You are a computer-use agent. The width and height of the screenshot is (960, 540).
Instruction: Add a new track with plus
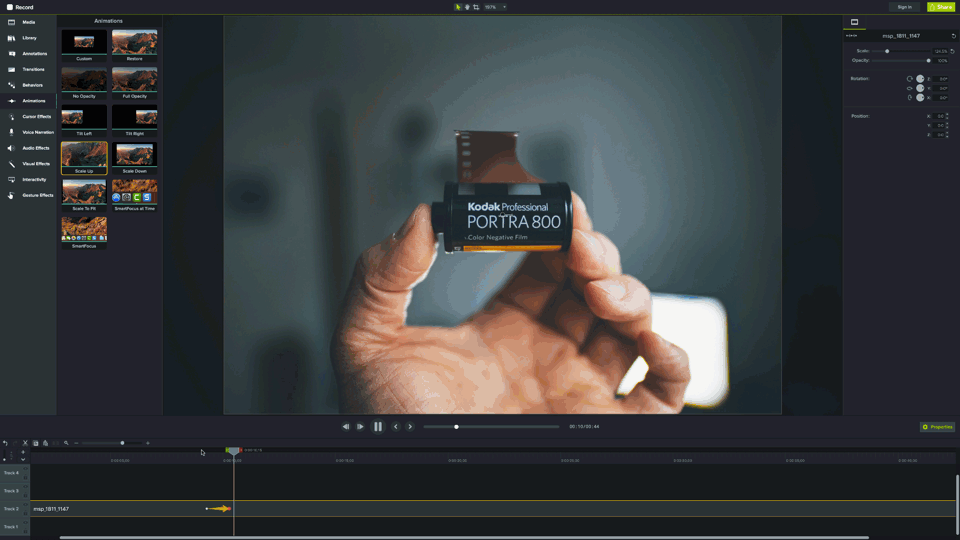(23, 452)
